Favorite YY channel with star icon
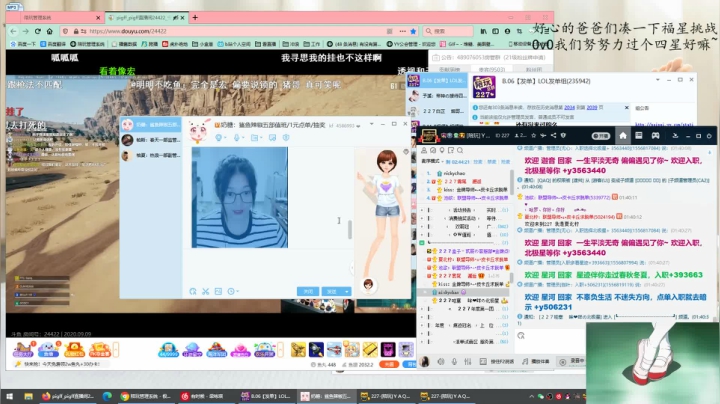The width and height of the screenshot is (720, 404). click(534, 135)
